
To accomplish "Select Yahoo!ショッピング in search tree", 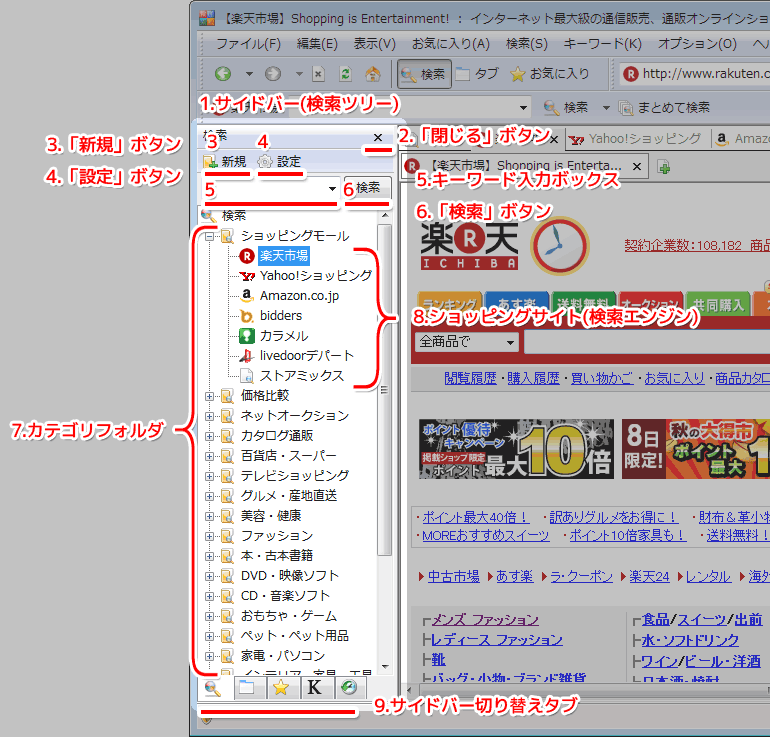I will [x=316, y=276].
